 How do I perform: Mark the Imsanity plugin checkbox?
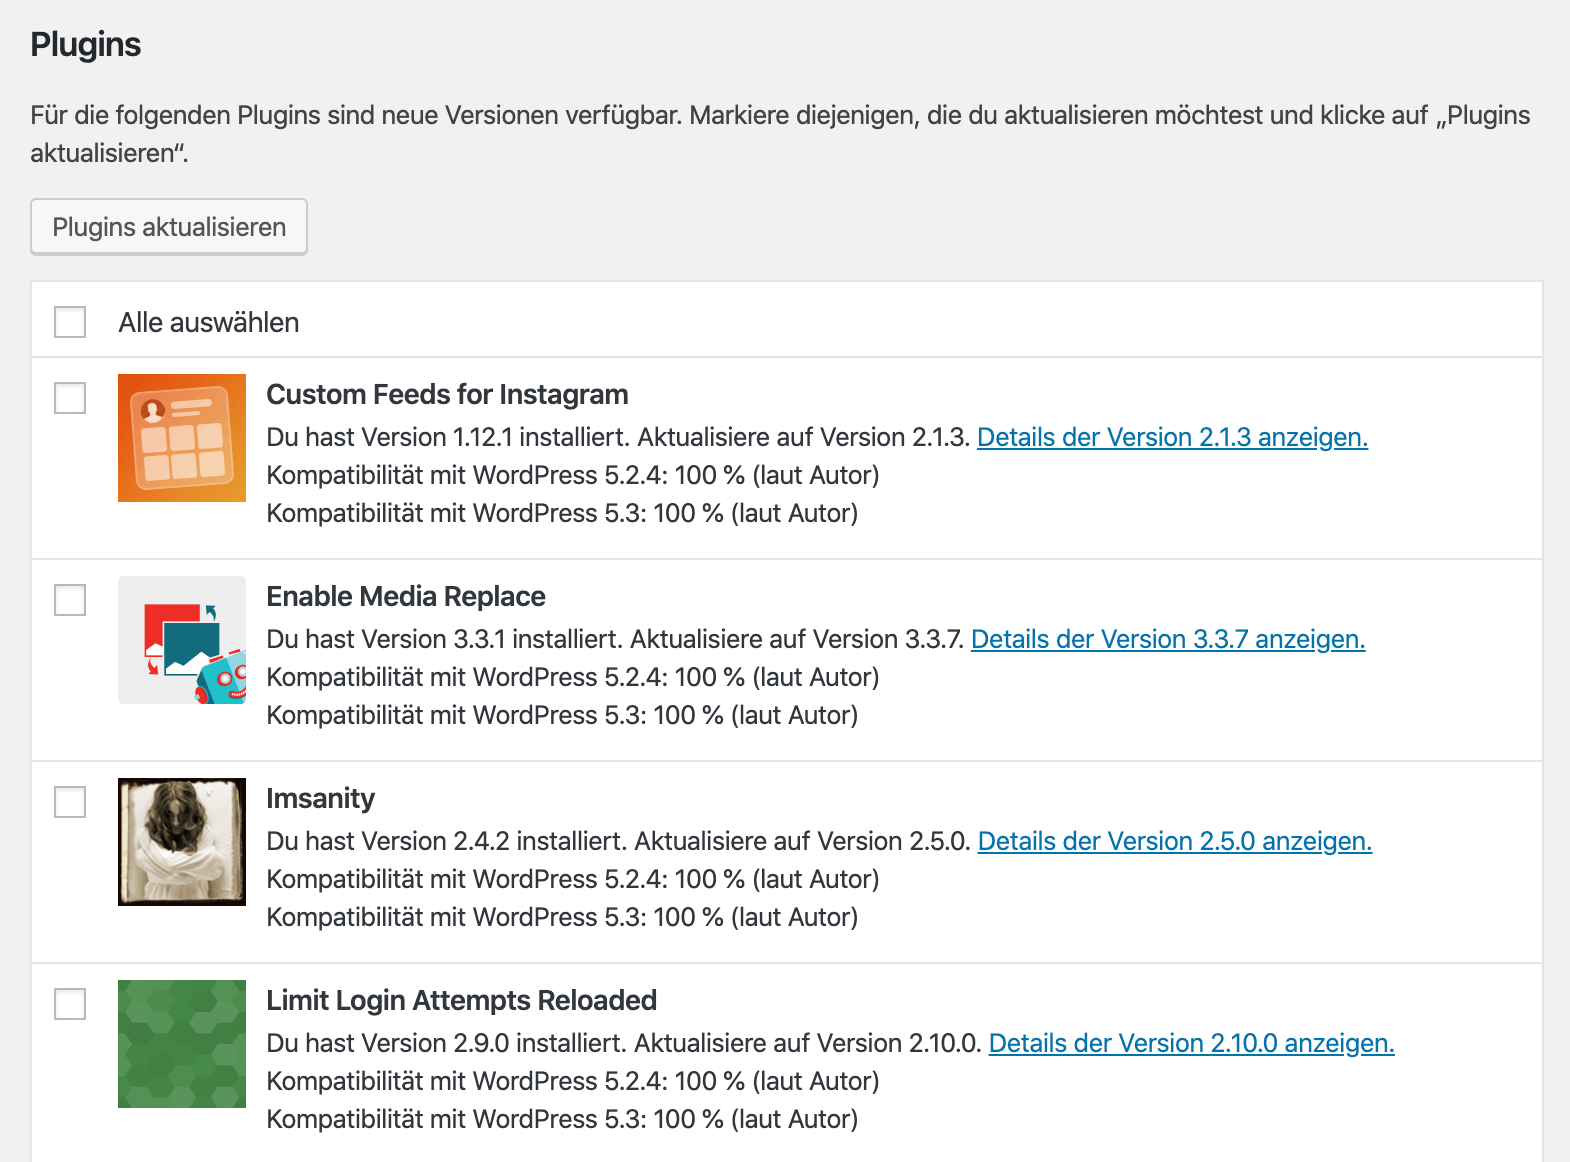coord(70,802)
